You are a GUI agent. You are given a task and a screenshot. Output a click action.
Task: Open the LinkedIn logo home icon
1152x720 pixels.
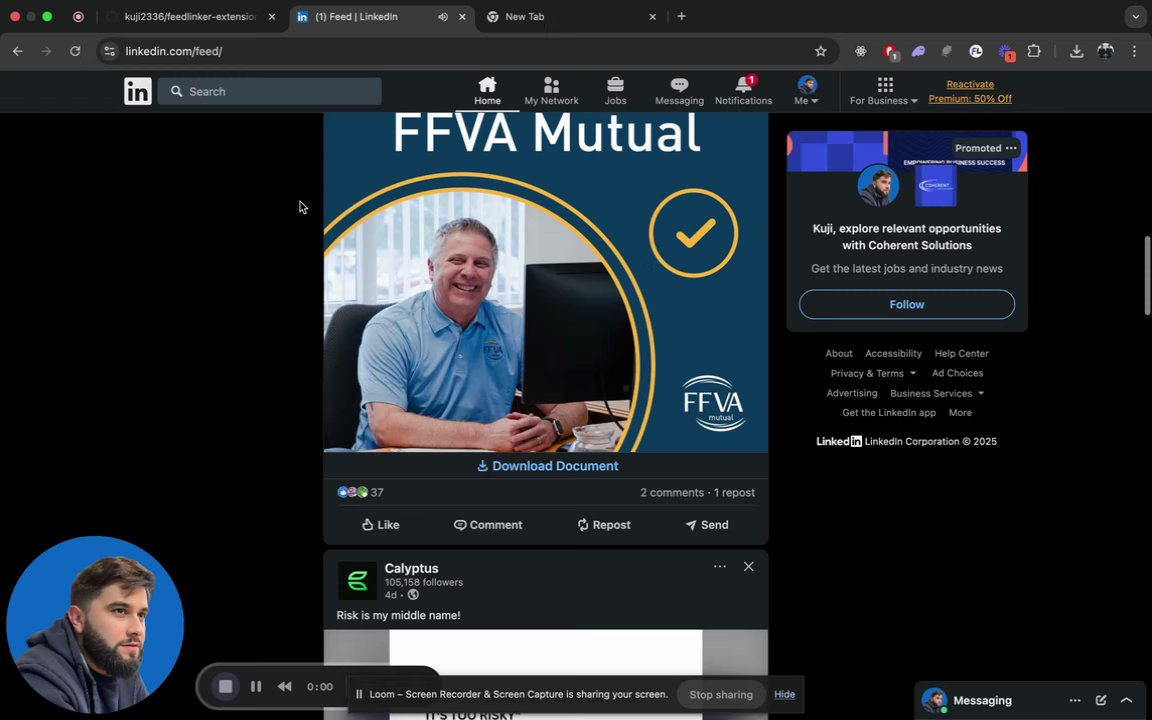pos(137,91)
